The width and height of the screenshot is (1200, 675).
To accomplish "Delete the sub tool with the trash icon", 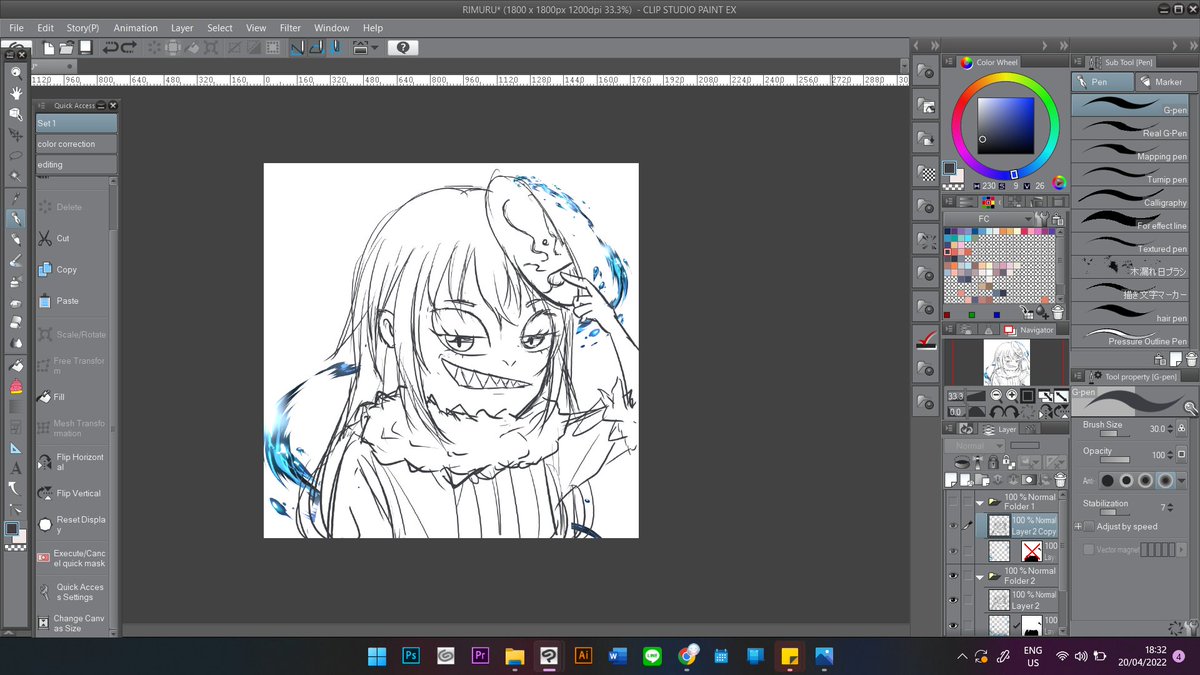I will pyautogui.click(x=1191, y=359).
